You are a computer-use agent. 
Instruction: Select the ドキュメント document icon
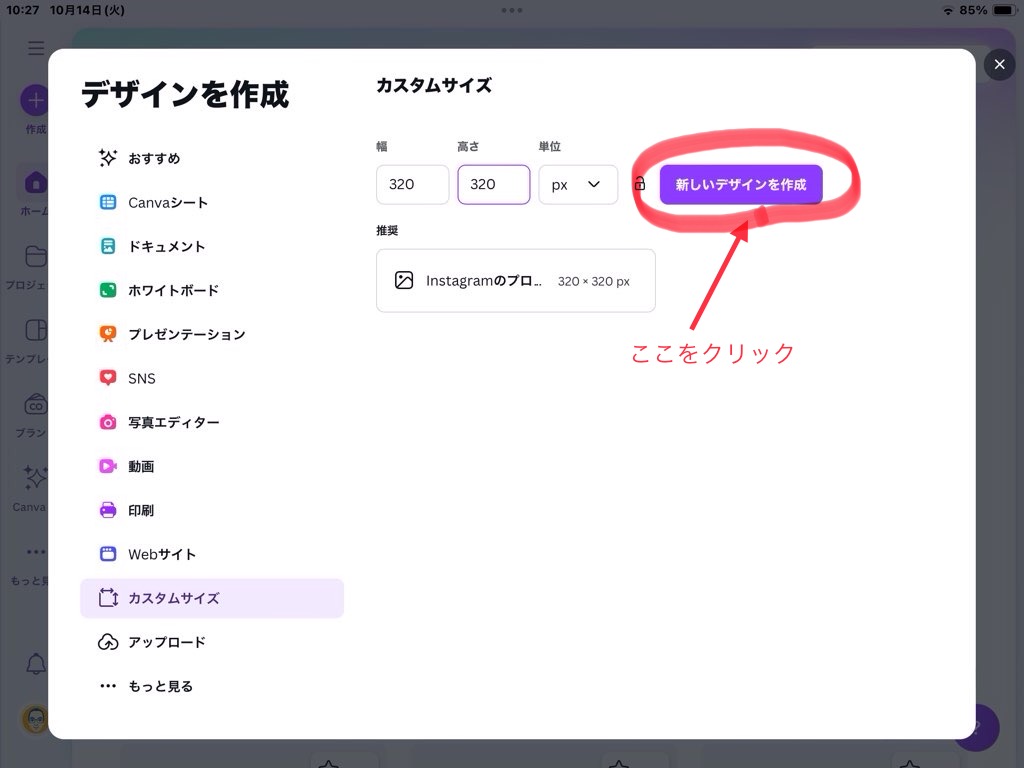point(108,246)
